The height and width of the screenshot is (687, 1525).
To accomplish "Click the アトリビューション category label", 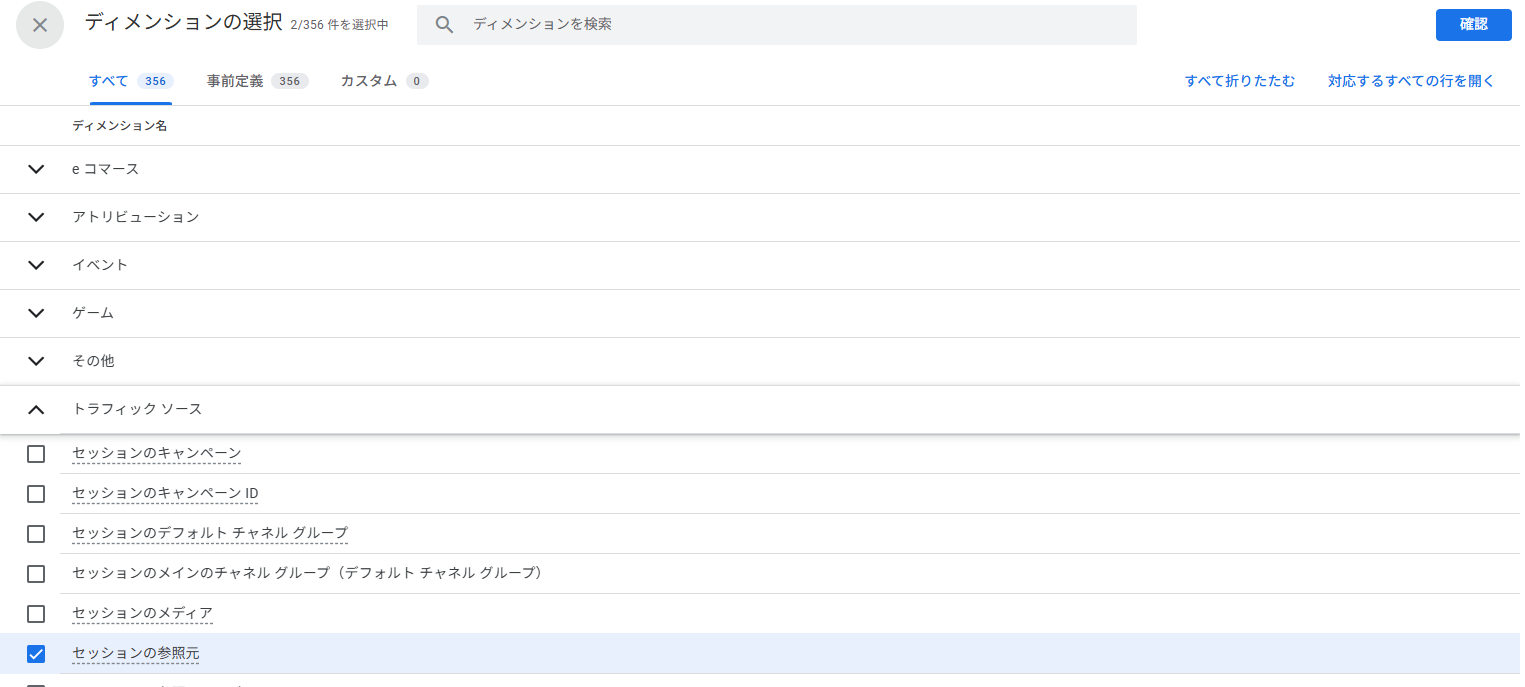I will coord(135,217).
